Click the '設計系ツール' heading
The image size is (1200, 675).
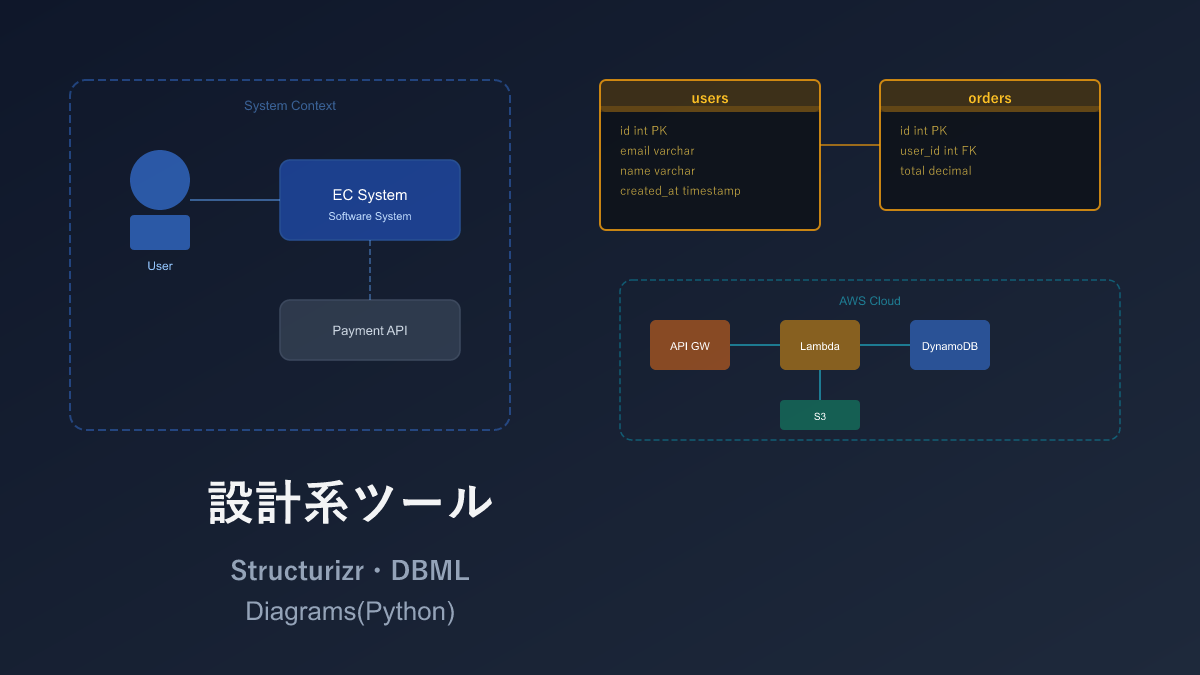pos(351,502)
